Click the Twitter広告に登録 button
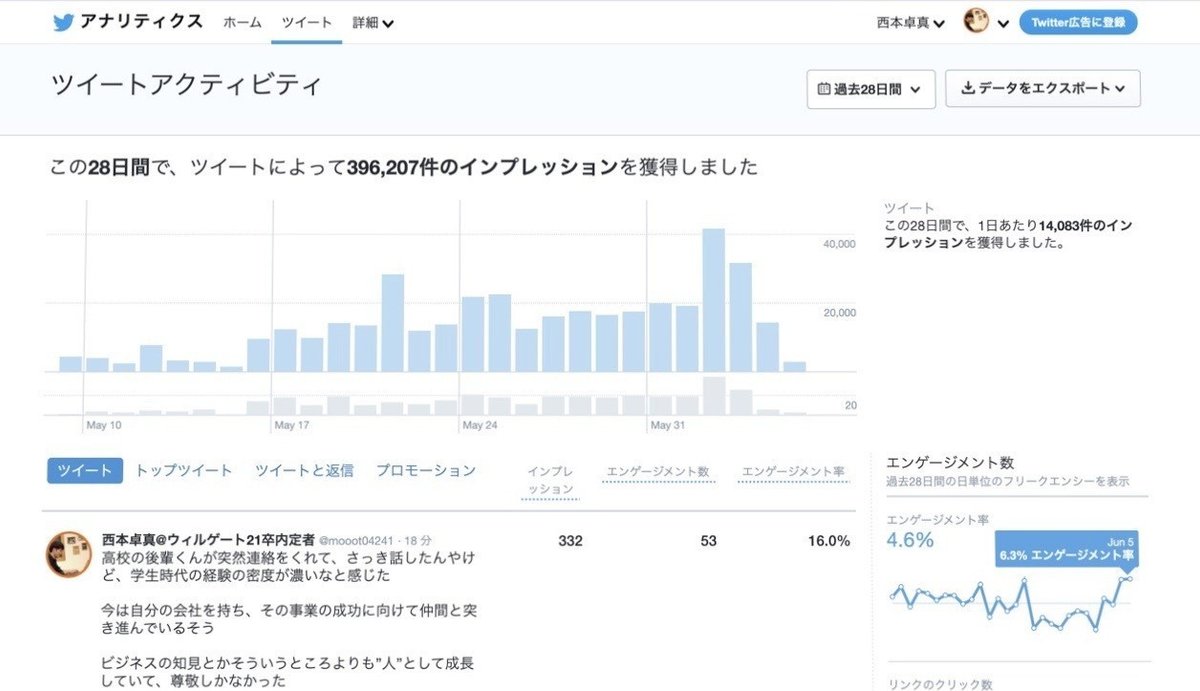Screen dimensions: 1200x691 pyautogui.click(x=1079, y=21)
